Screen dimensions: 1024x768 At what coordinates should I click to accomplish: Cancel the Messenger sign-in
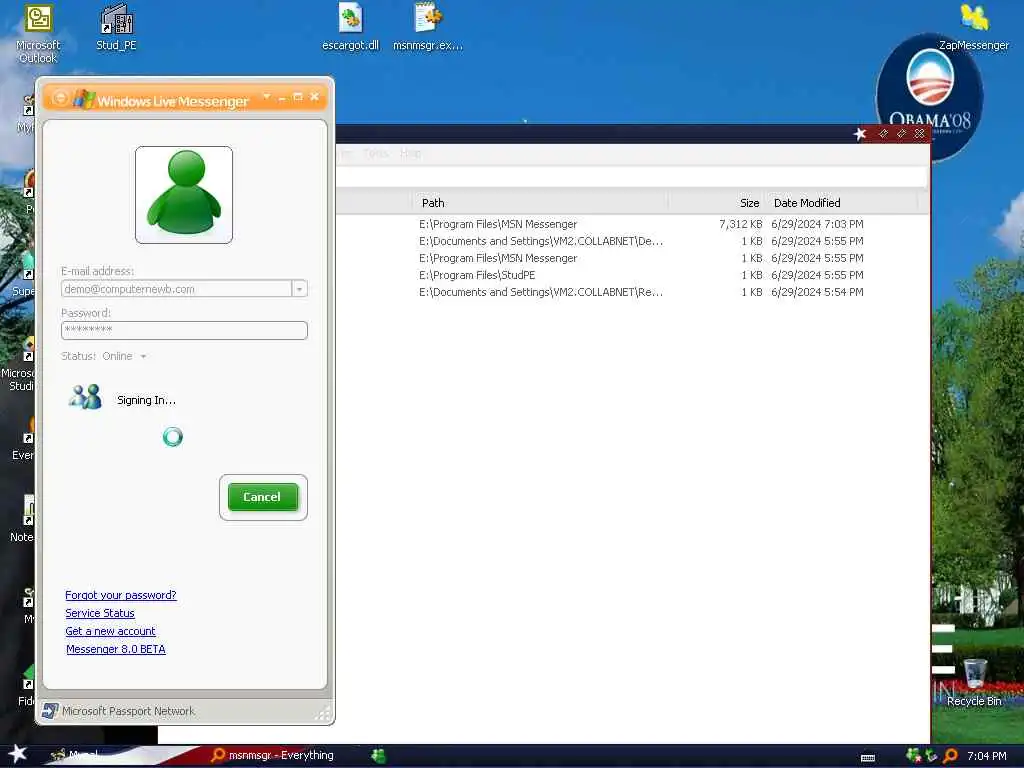263,497
